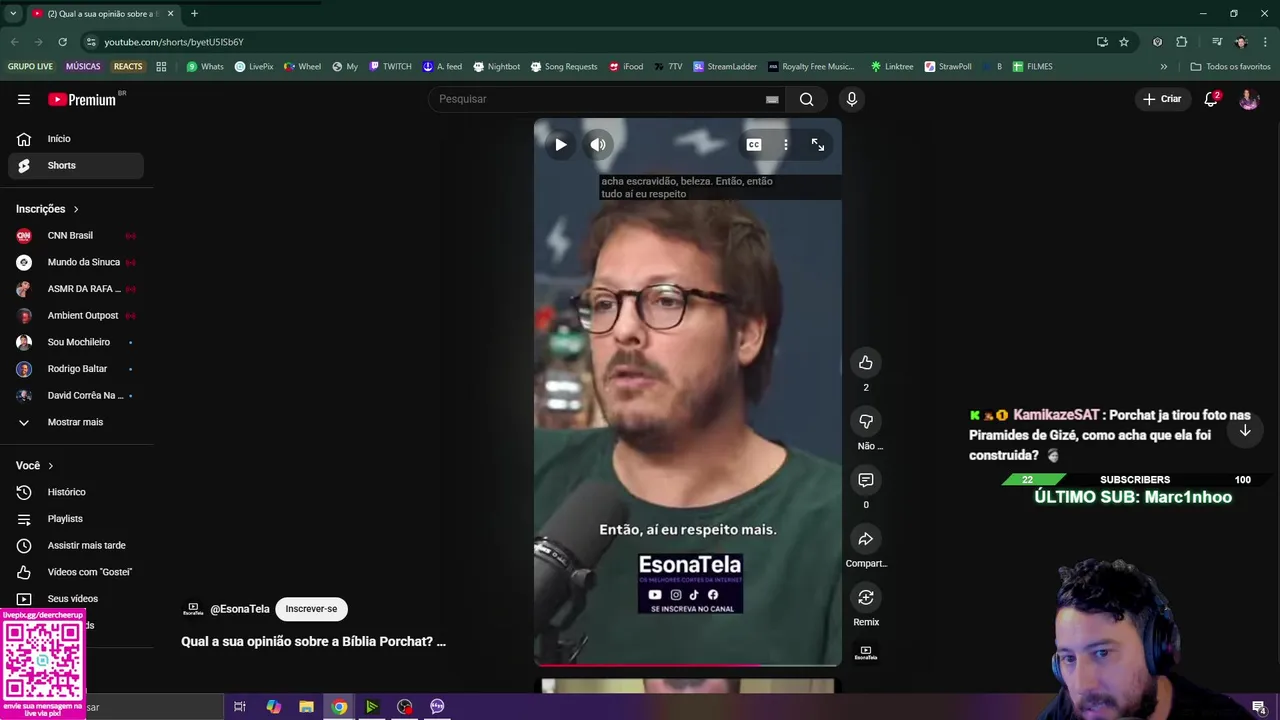The height and width of the screenshot is (720, 1280).
Task: Like this Short with thumbs up
Action: 866,363
